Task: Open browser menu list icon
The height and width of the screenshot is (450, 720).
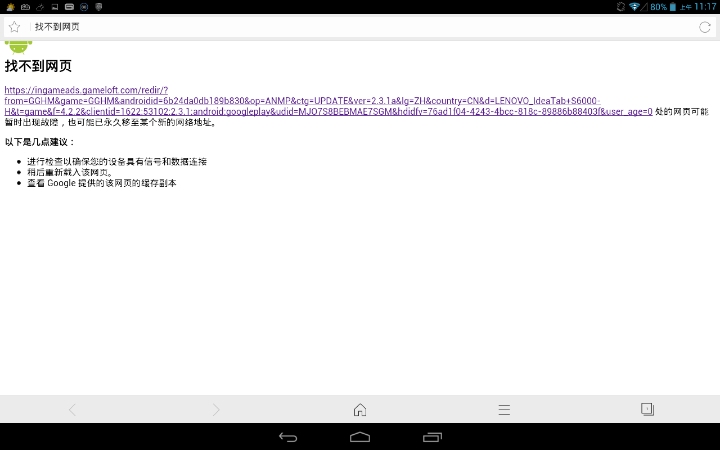Action: (504, 410)
